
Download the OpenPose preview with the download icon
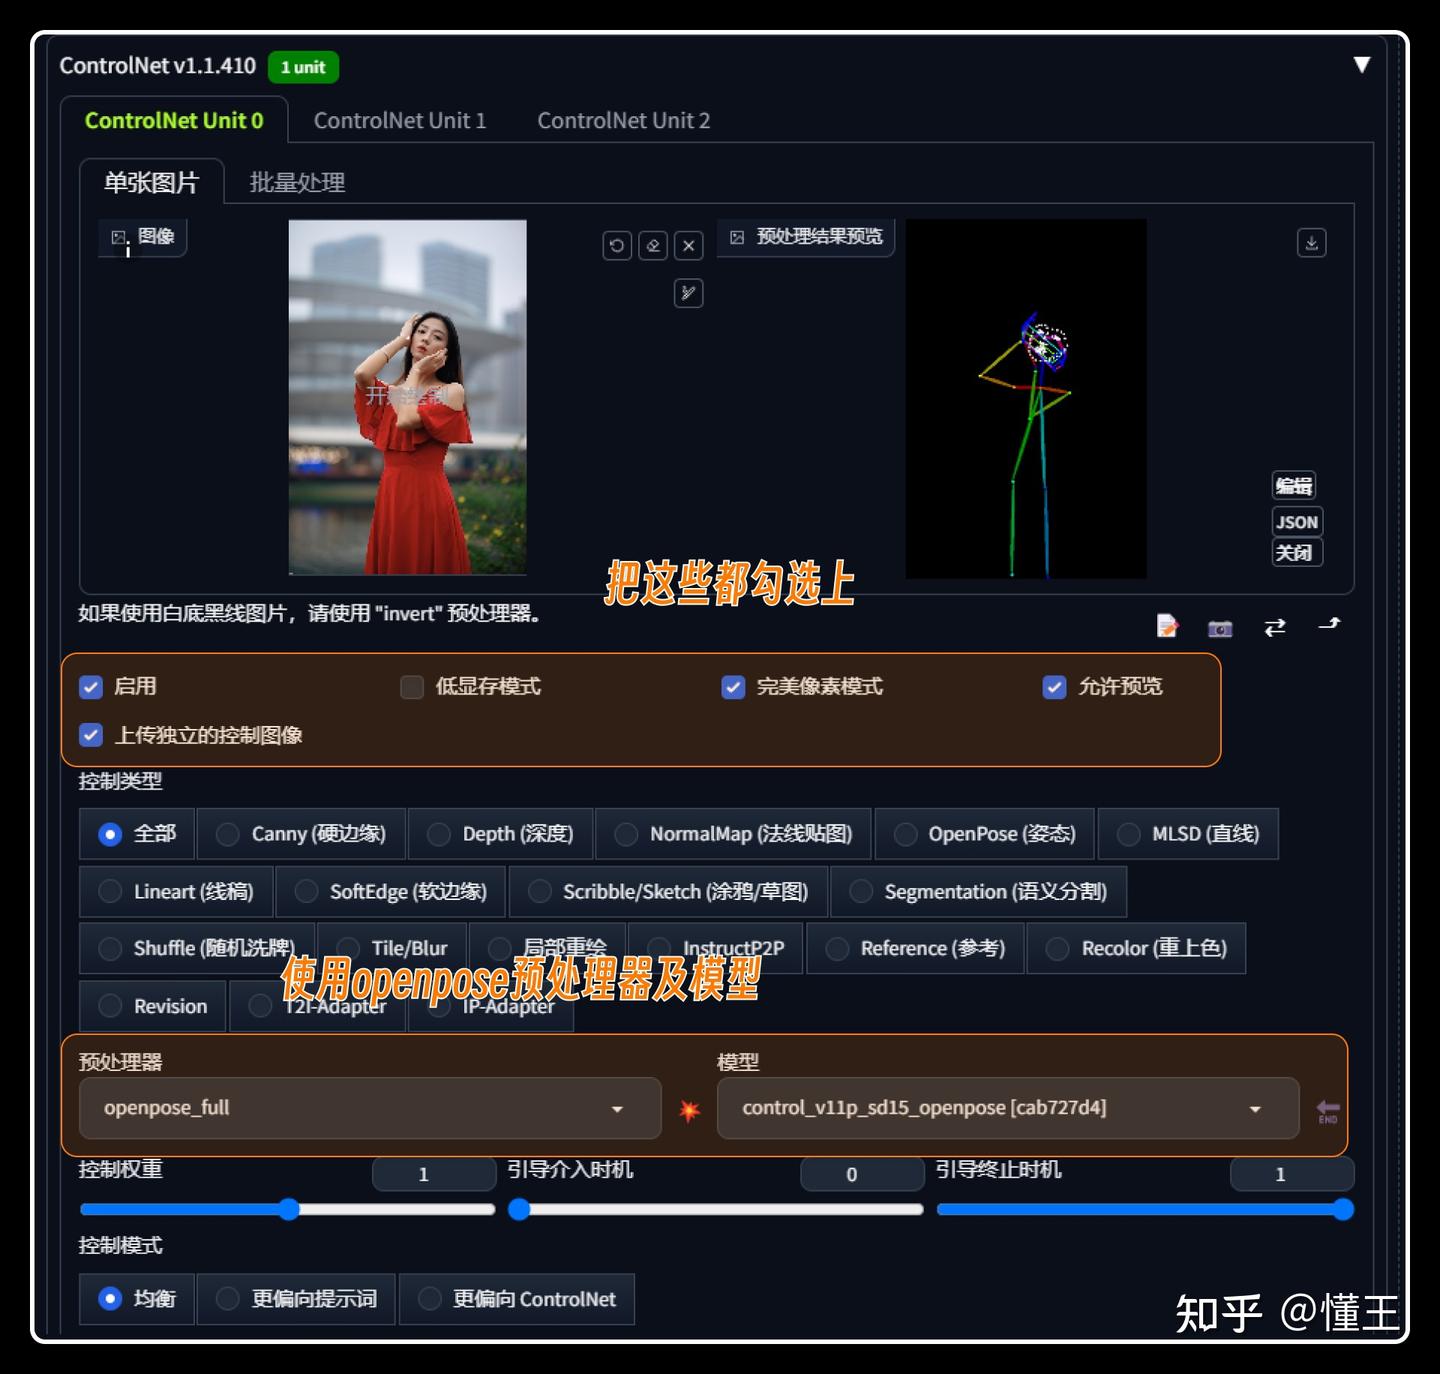1311,243
